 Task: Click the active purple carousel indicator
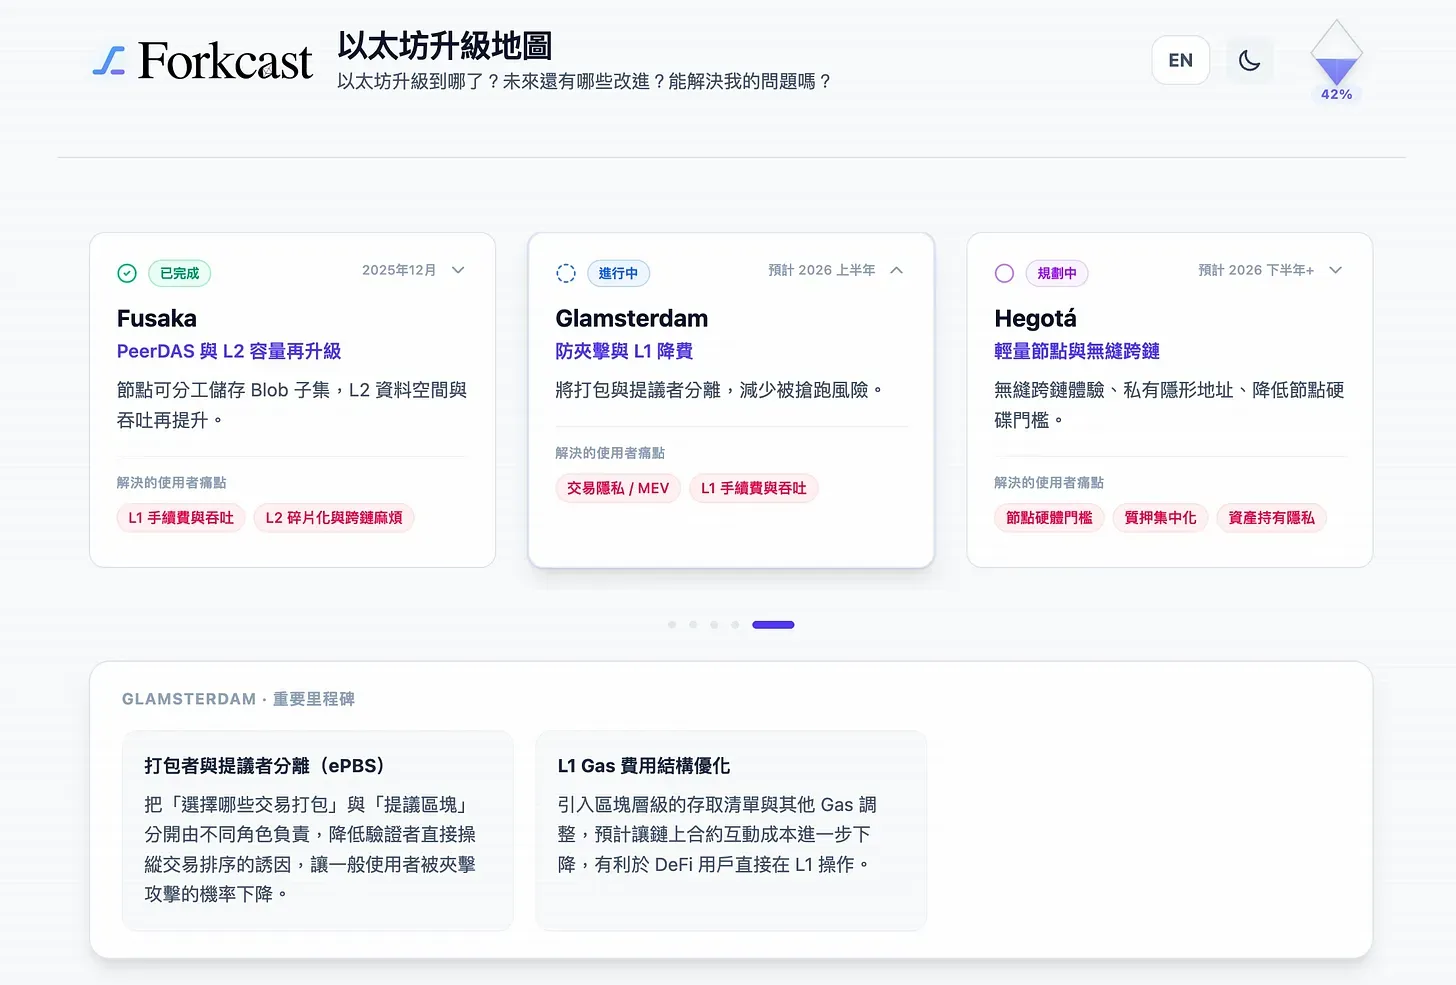773,625
